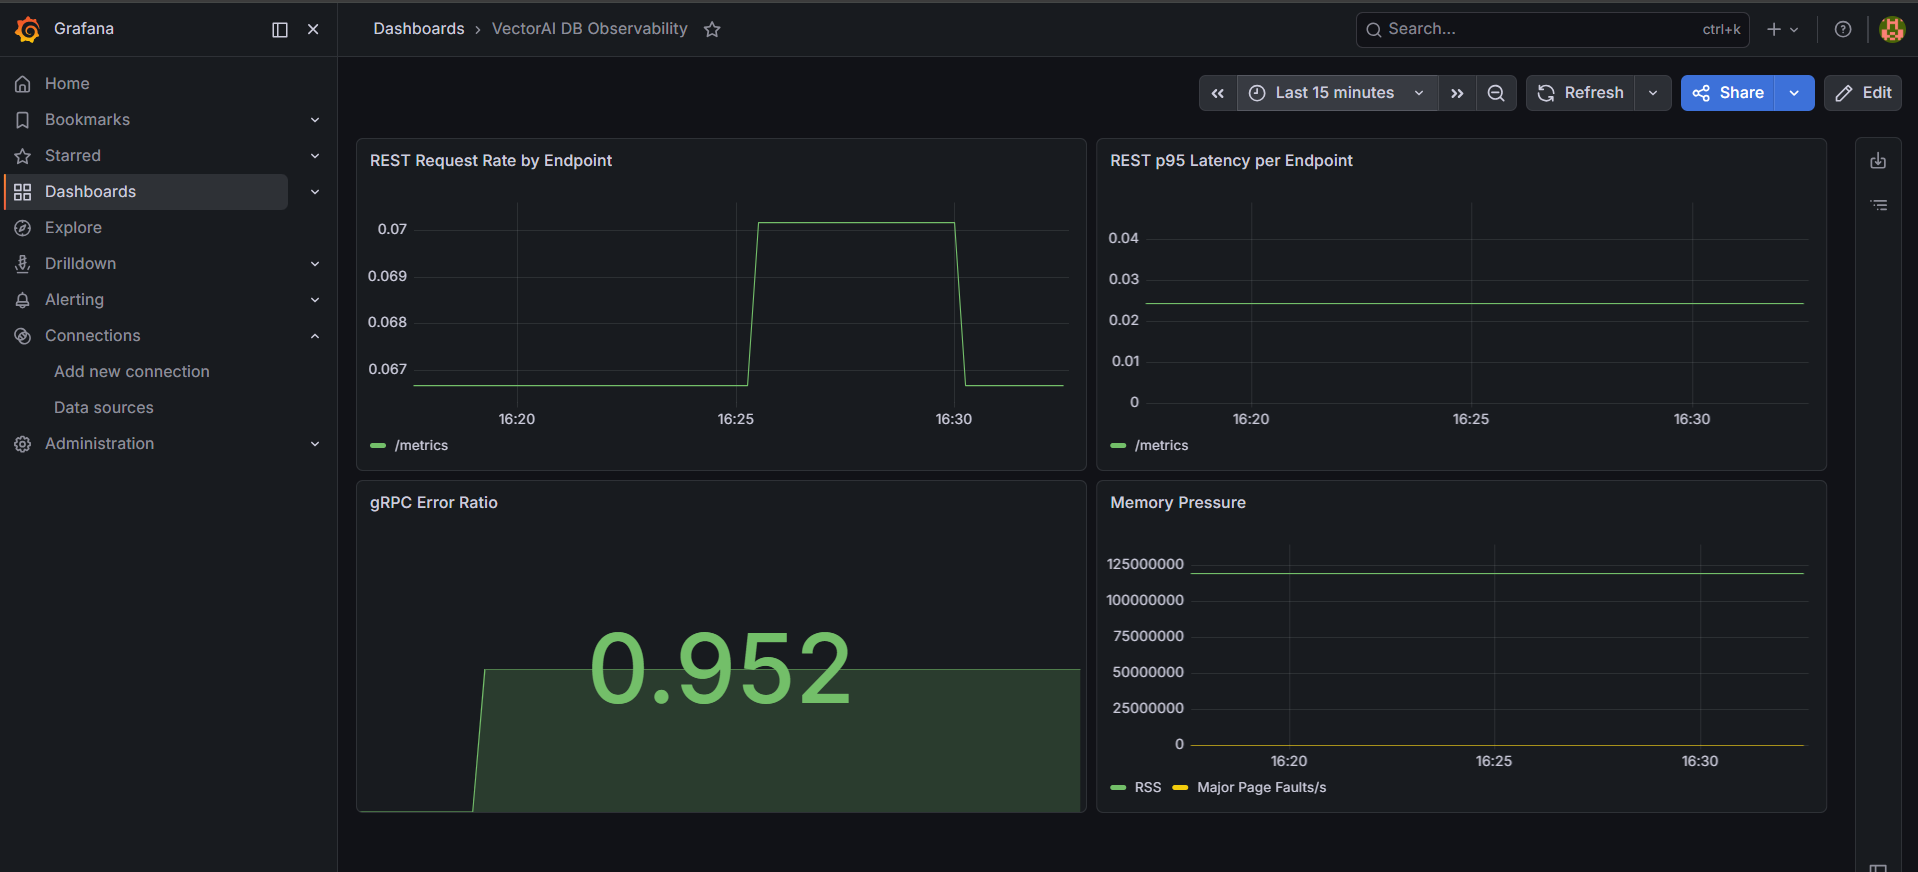Toggle /metrics legend in Request Rate panel
The height and width of the screenshot is (872, 1918).
point(421,446)
